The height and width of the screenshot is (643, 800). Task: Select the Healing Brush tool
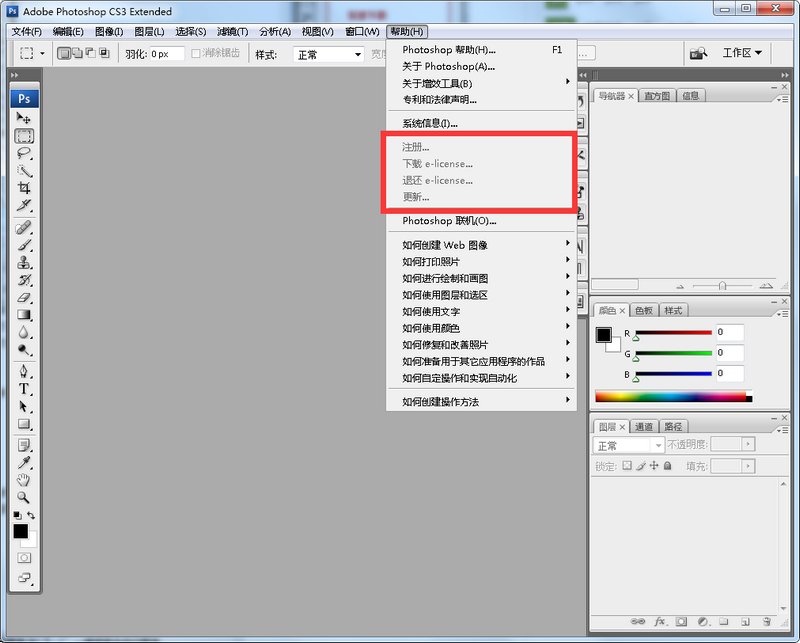click(23, 228)
